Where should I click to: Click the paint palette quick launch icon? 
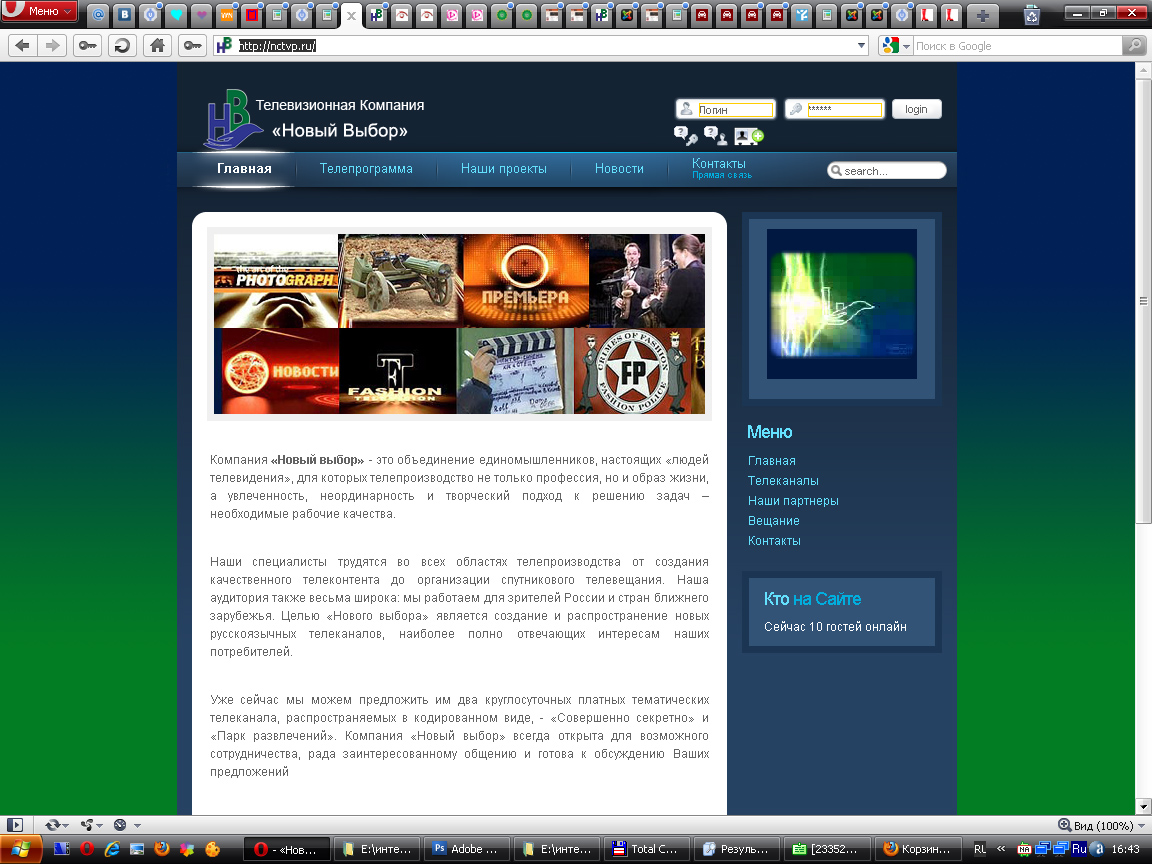(212, 849)
